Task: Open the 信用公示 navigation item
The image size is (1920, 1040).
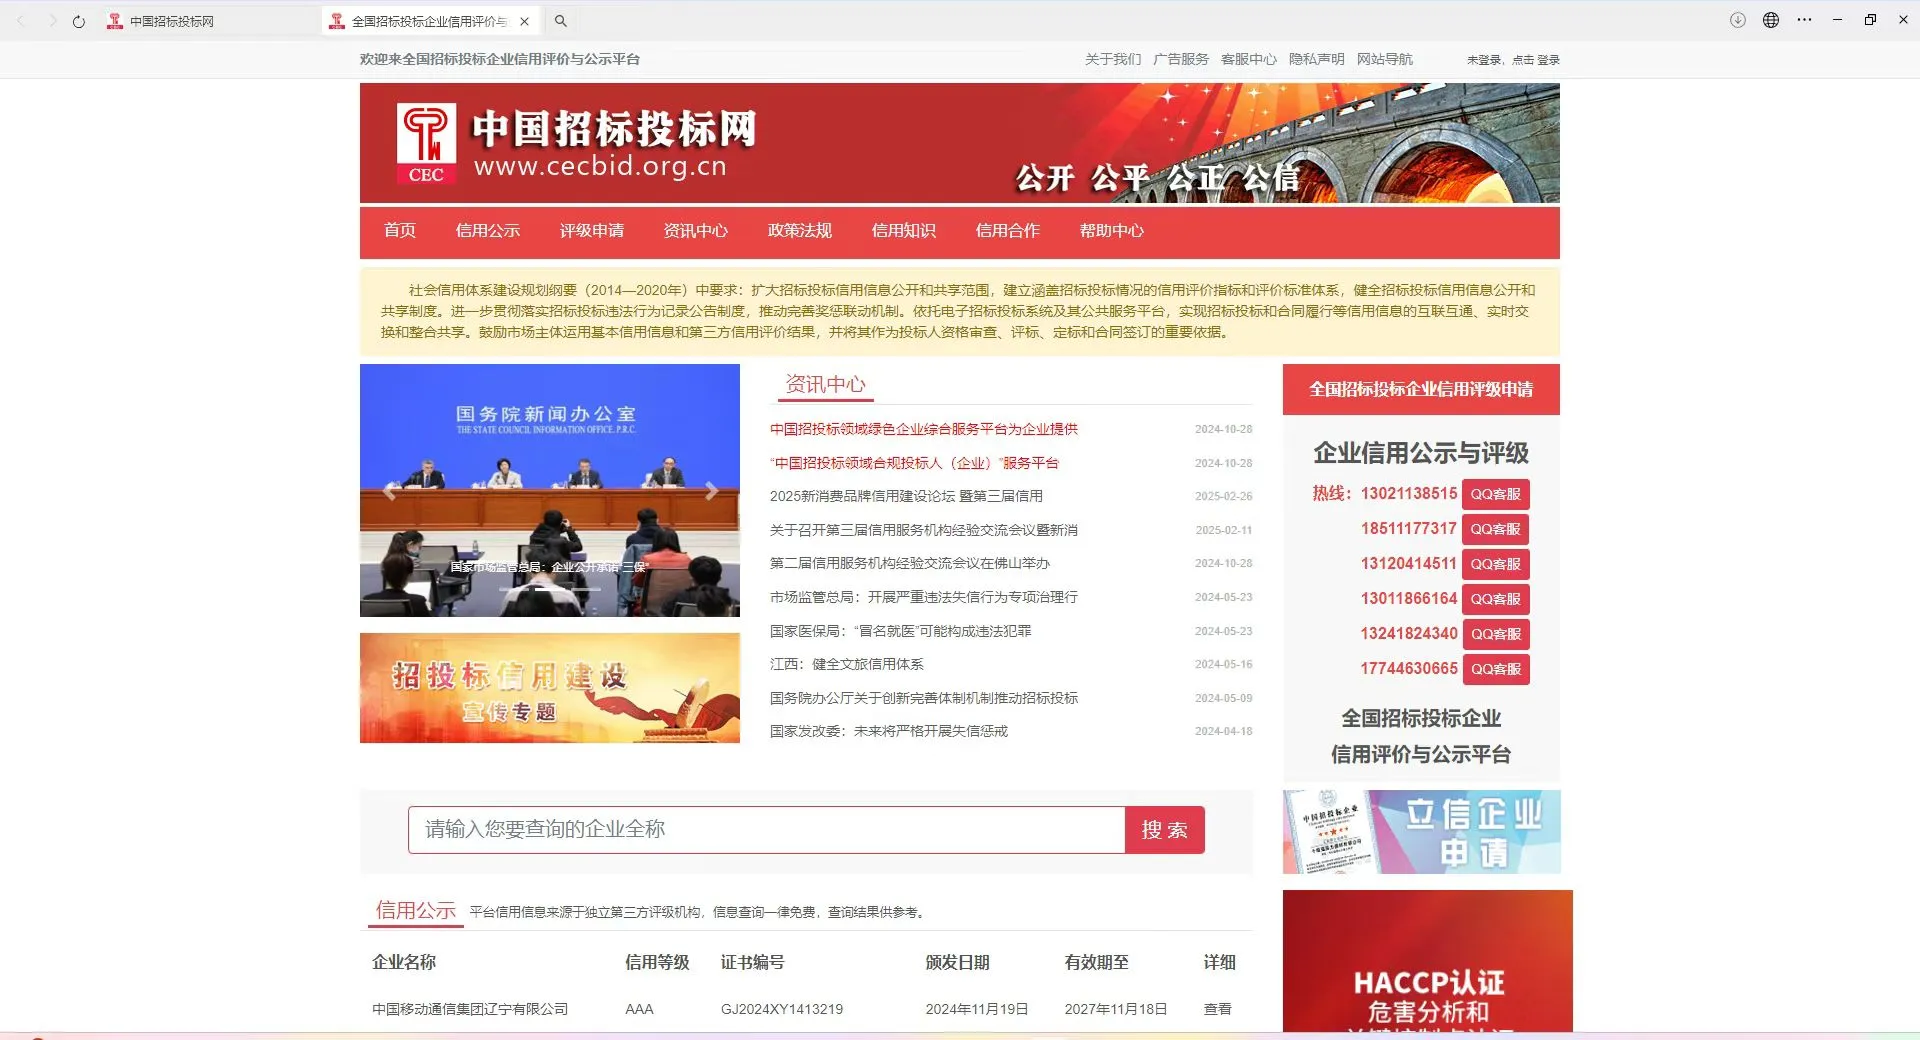Action: pyautogui.click(x=487, y=230)
